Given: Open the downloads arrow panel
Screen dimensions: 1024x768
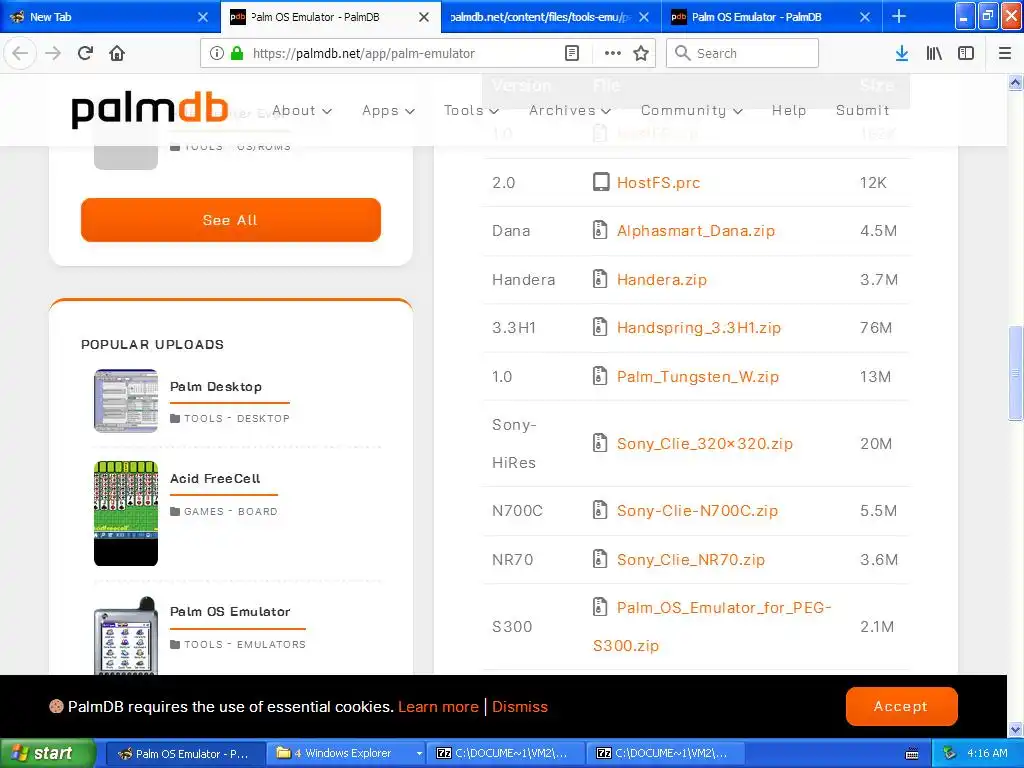Looking at the screenshot, I should pyautogui.click(x=902, y=53).
